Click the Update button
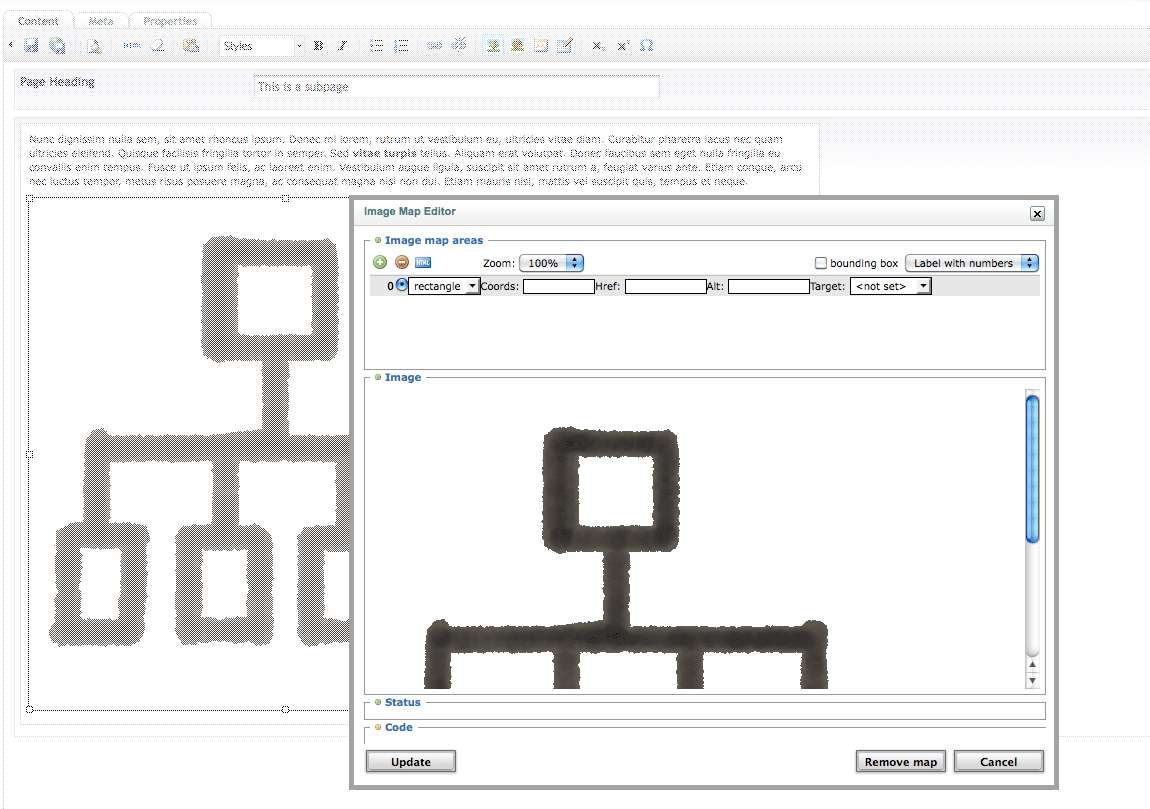This screenshot has height=809, width=1150. (411, 761)
